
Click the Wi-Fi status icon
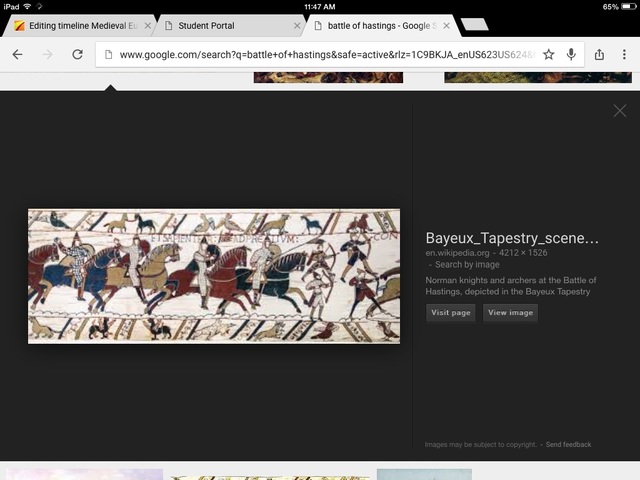tap(27, 7)
